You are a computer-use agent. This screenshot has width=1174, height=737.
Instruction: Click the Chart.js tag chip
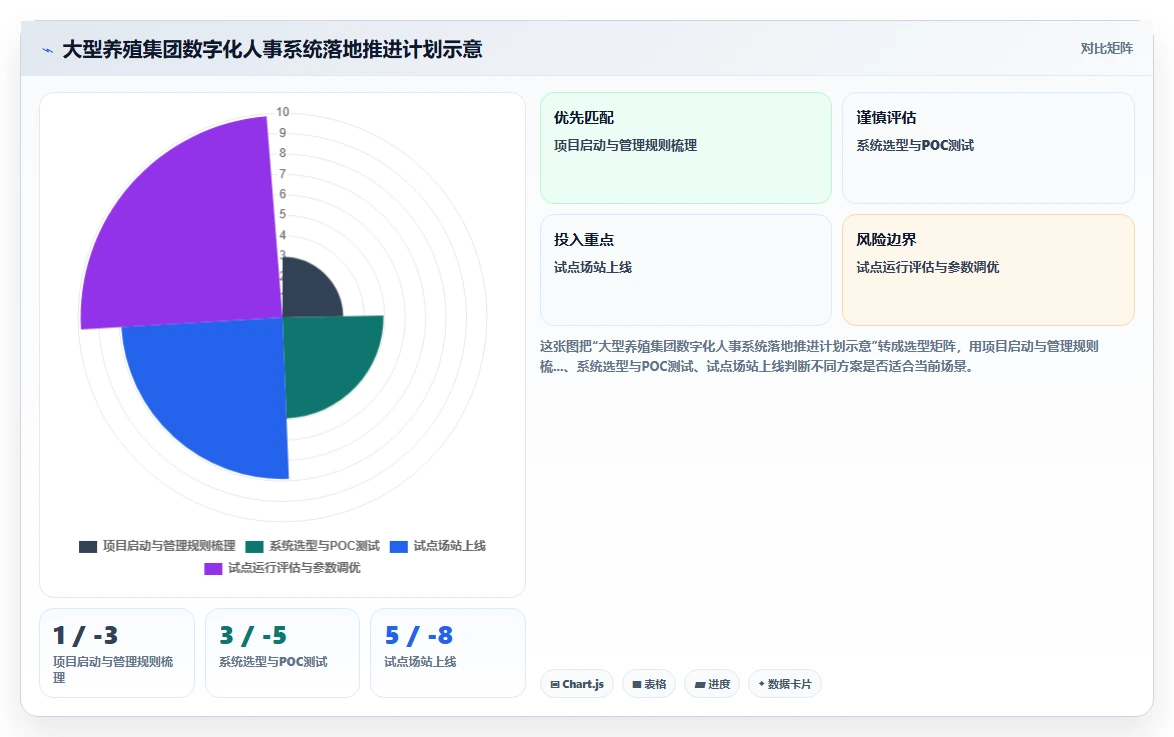577,684
